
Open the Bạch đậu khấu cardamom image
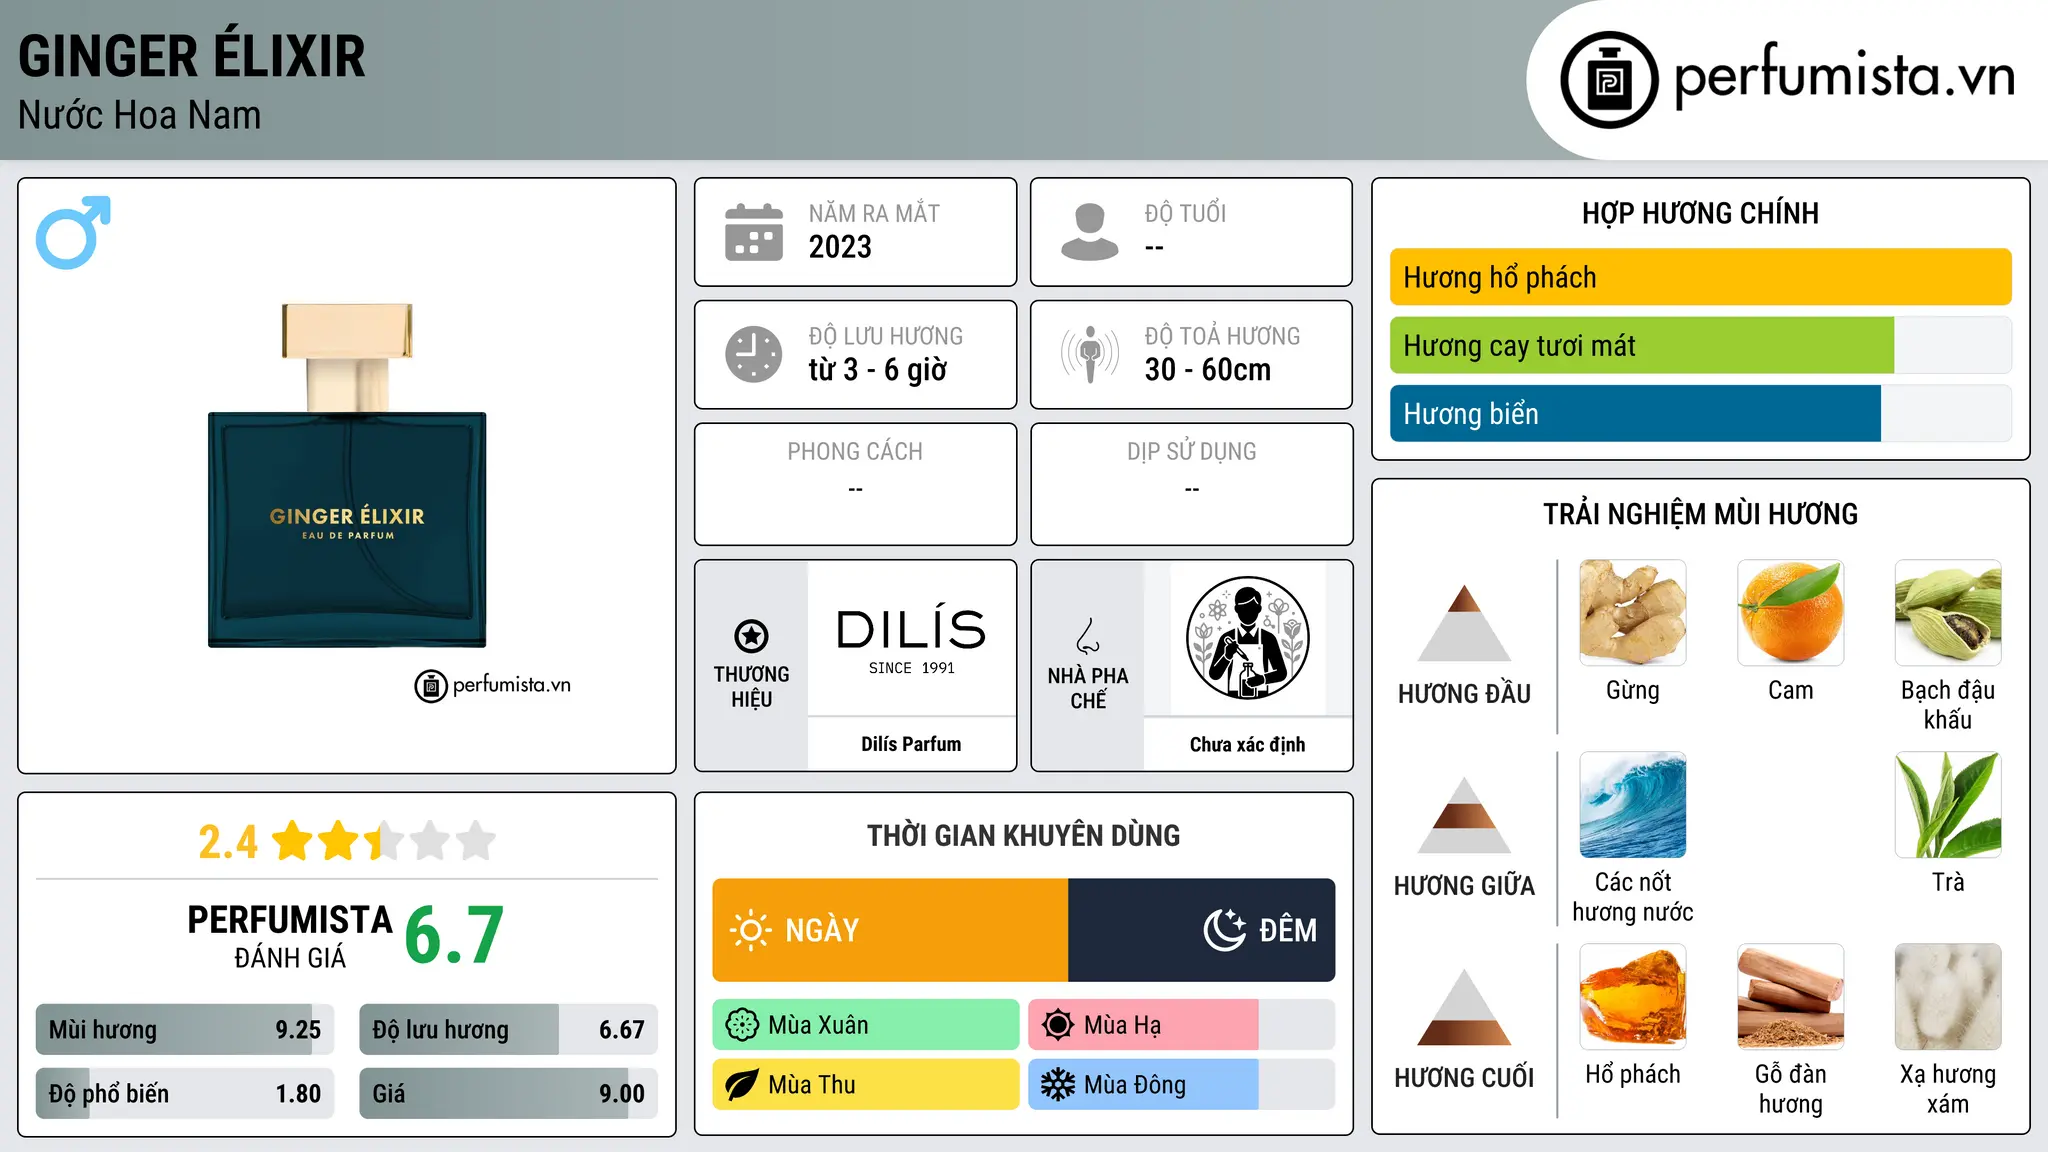tap(1948, 613)
